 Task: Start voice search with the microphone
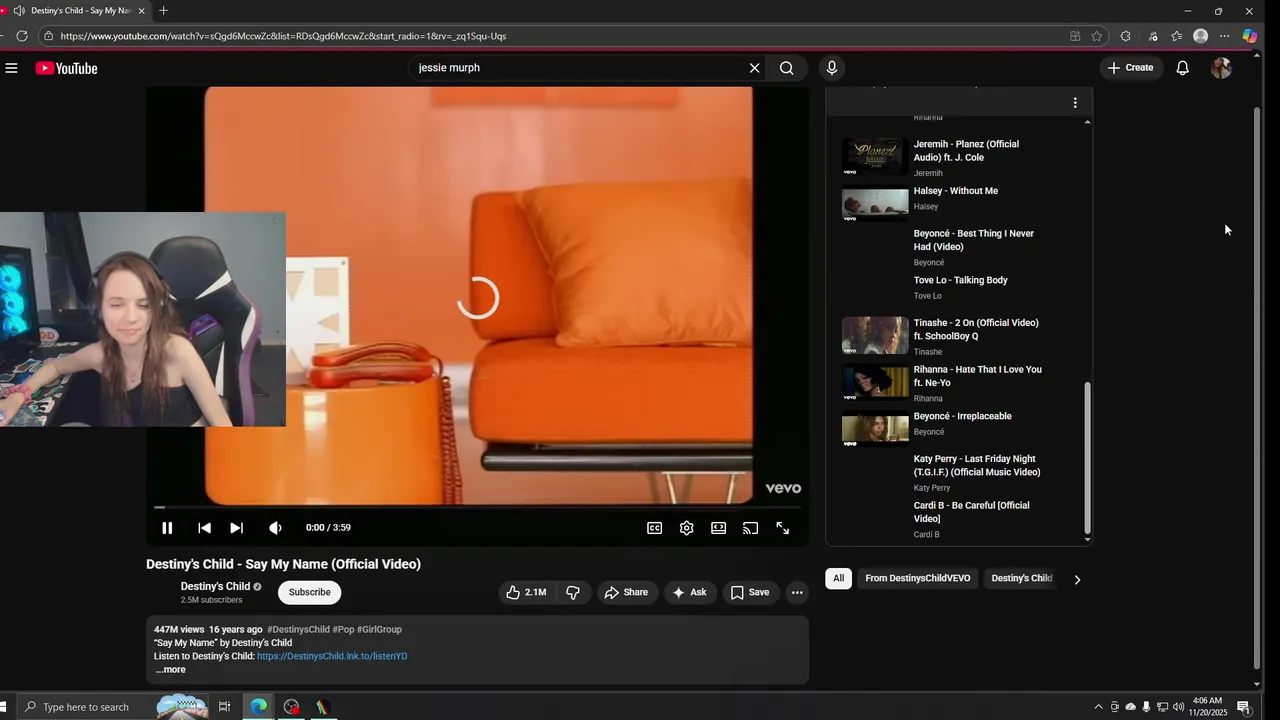point(831,68)
